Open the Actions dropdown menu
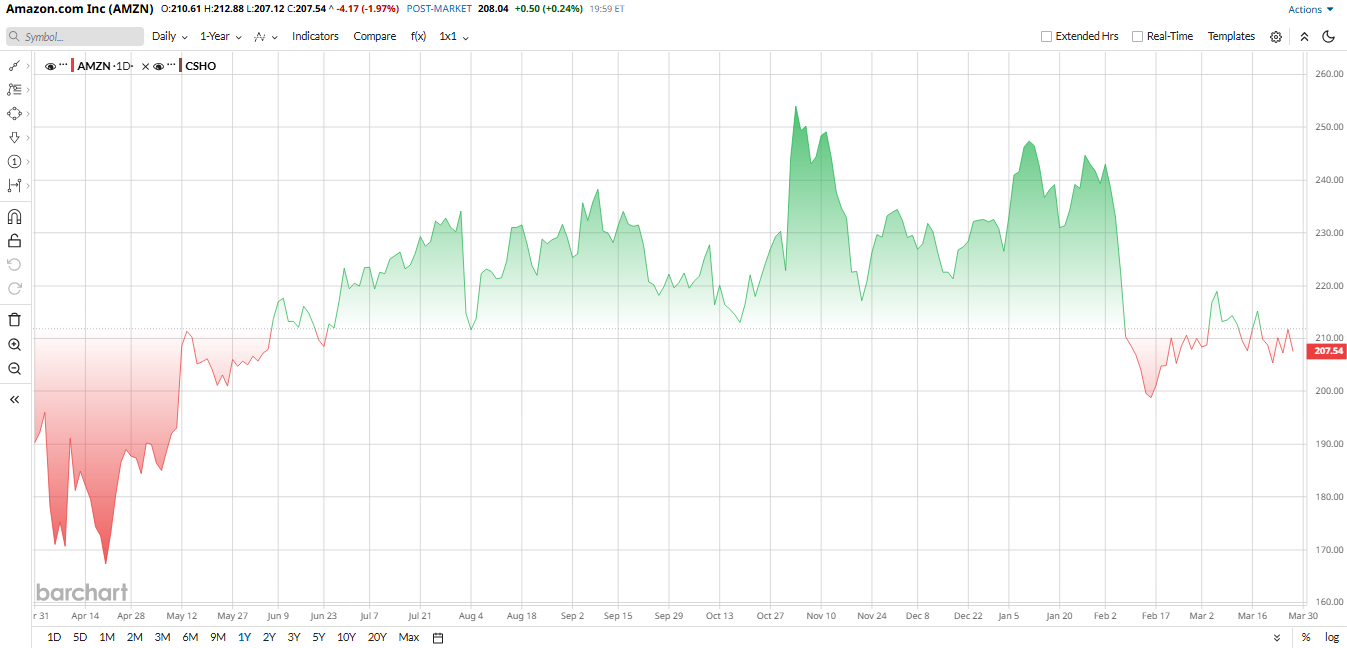1347x648 pixels. click(1311, 9)
